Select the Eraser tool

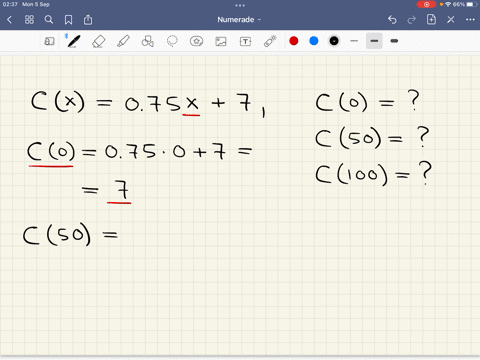tap(99, 42)
